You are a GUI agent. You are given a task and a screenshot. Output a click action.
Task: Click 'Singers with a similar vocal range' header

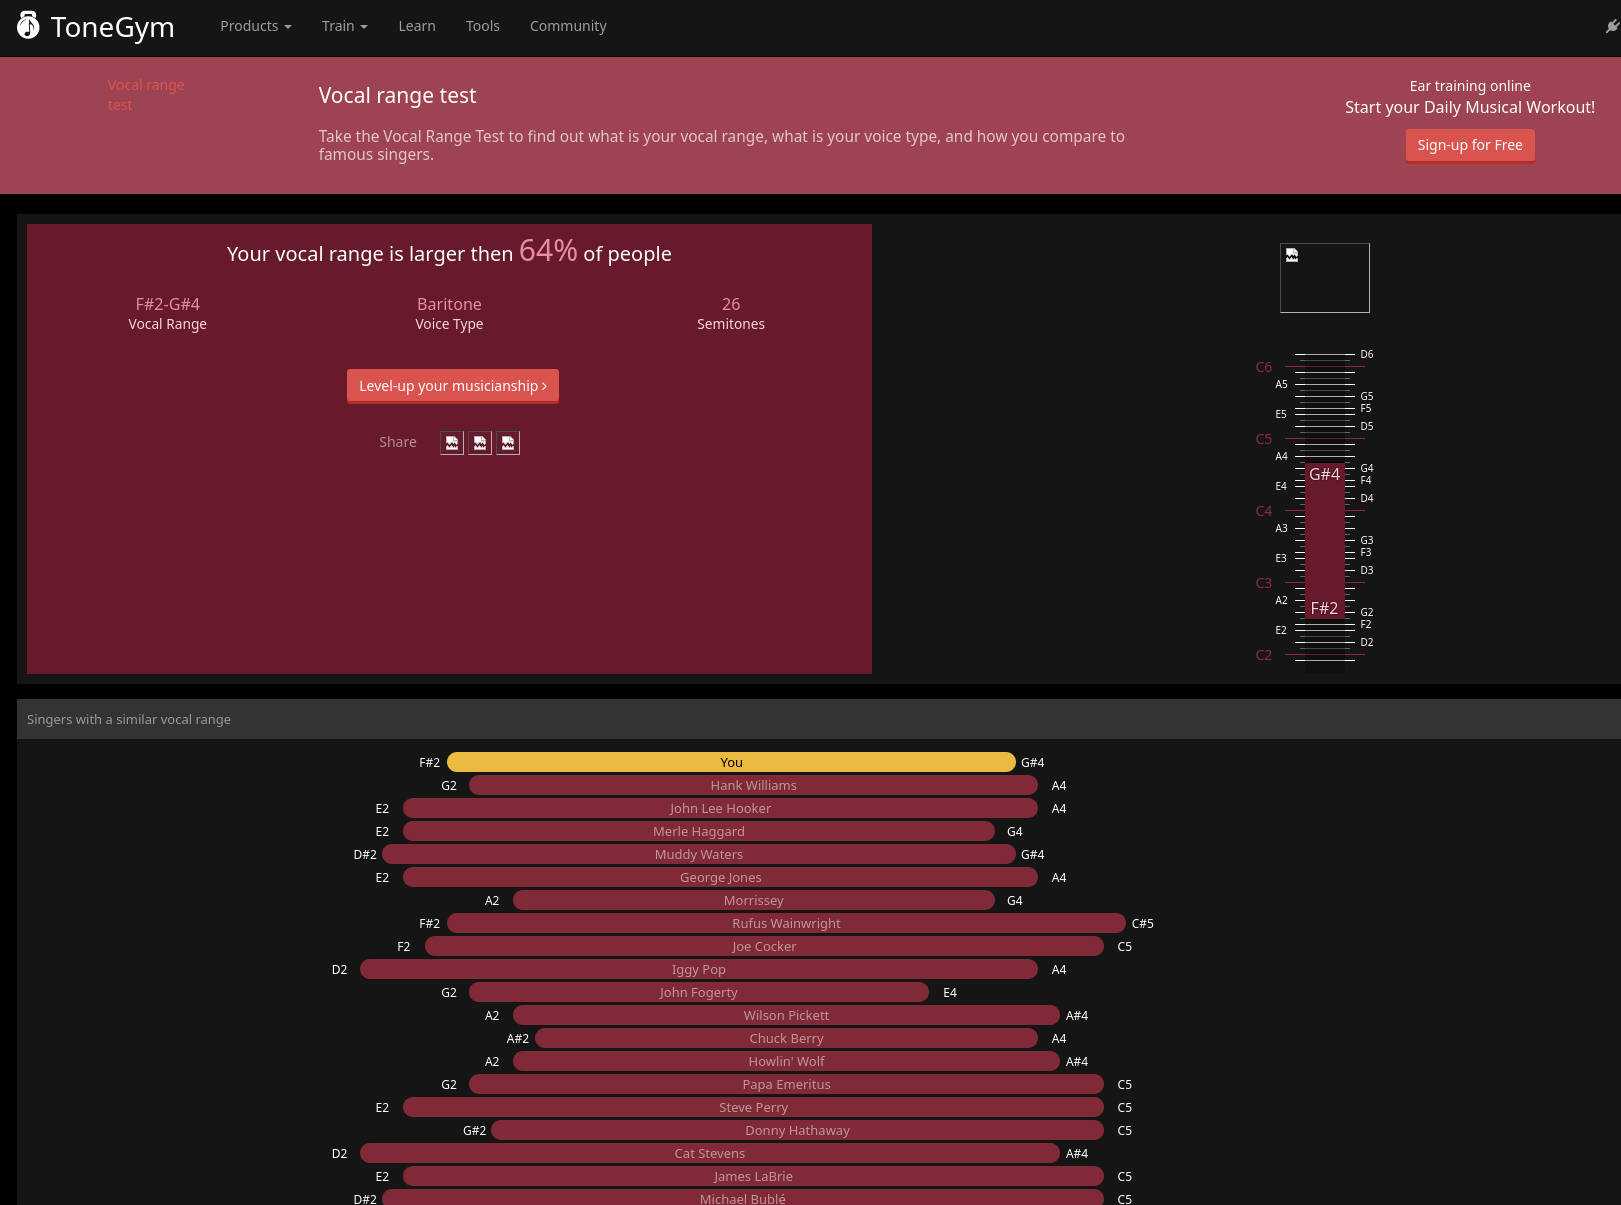point(129,719)
